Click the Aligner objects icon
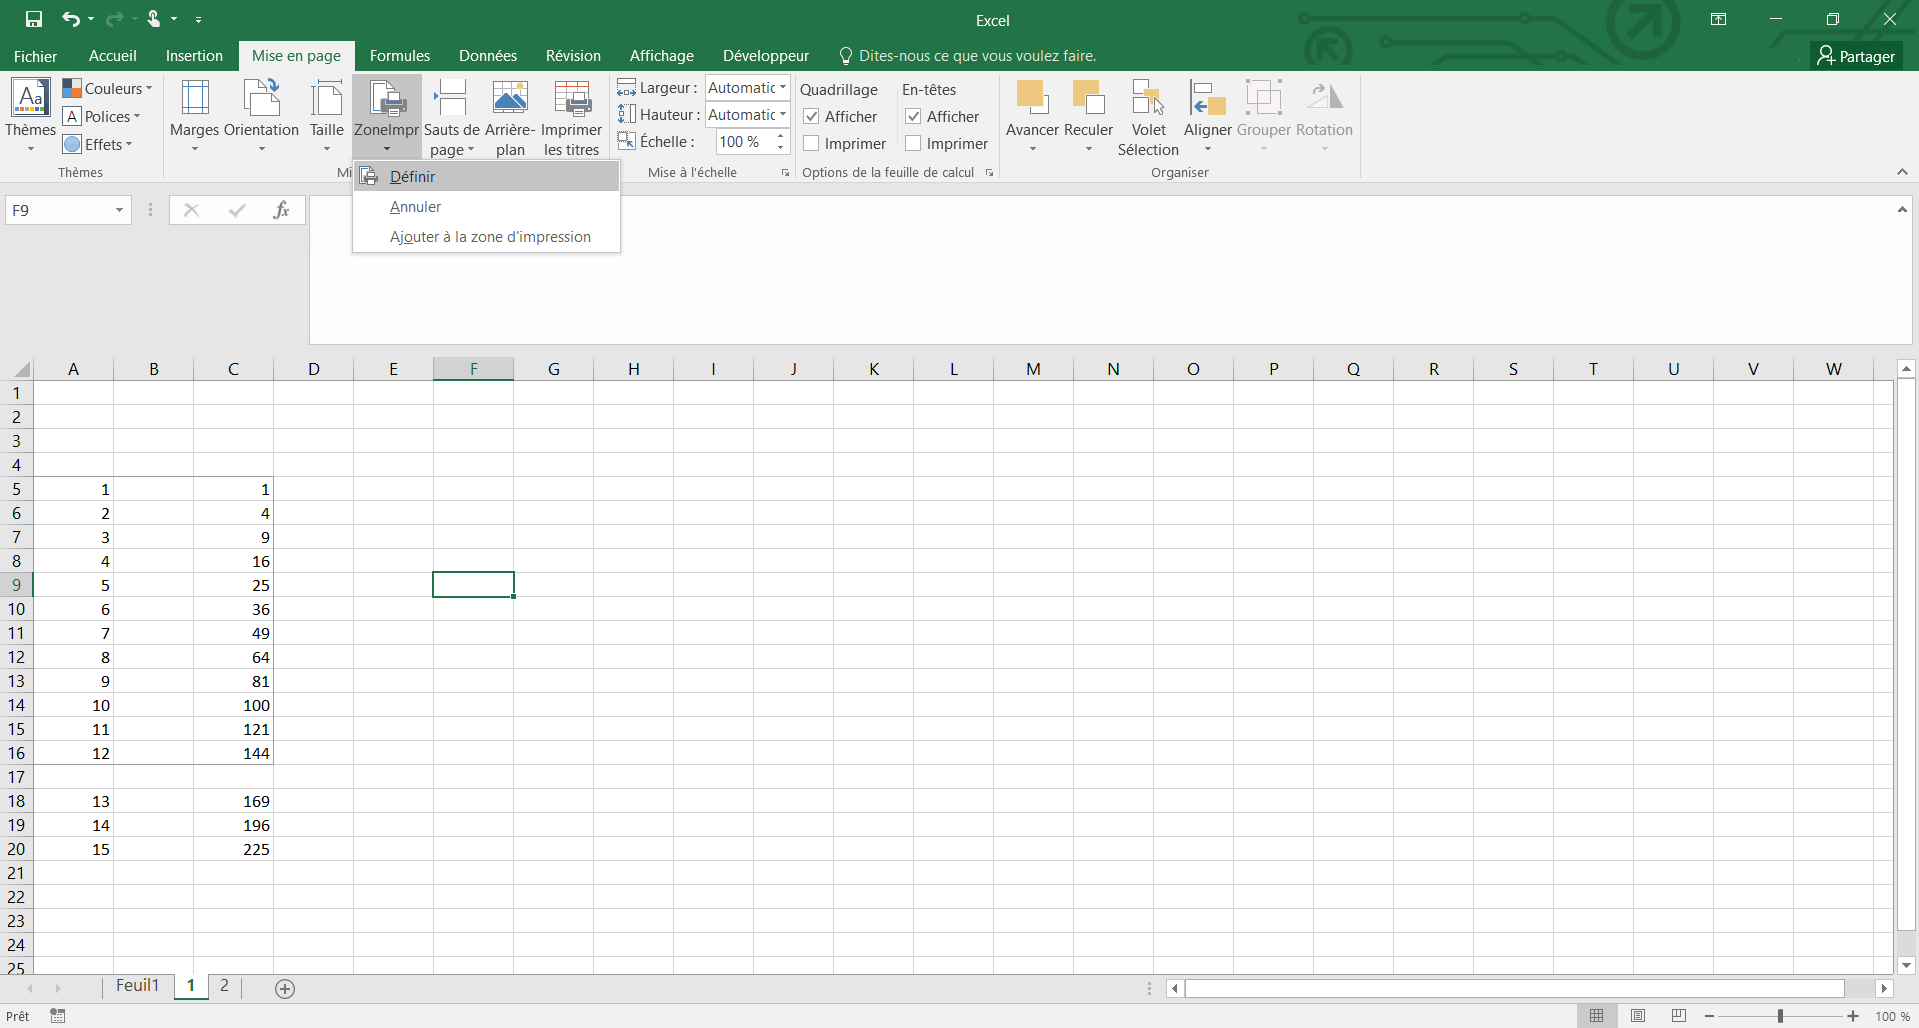Screen dimensions: 1919x1028 (1207, 97)
